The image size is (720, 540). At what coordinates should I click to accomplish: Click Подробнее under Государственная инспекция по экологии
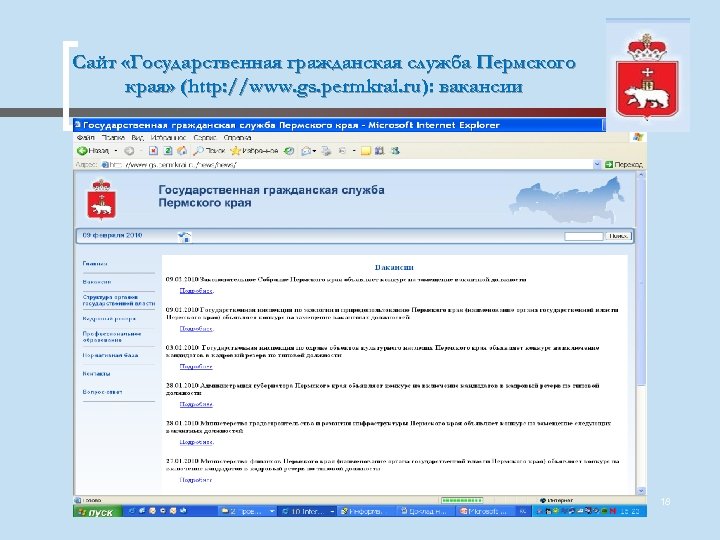click(x=196, y=329)
